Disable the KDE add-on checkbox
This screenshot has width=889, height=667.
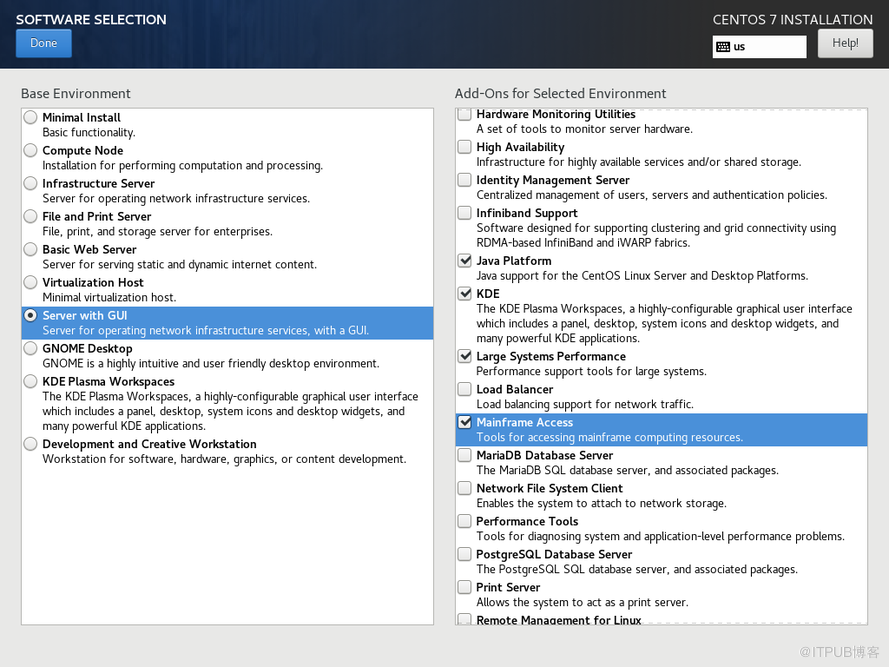(x=465, y=294)
